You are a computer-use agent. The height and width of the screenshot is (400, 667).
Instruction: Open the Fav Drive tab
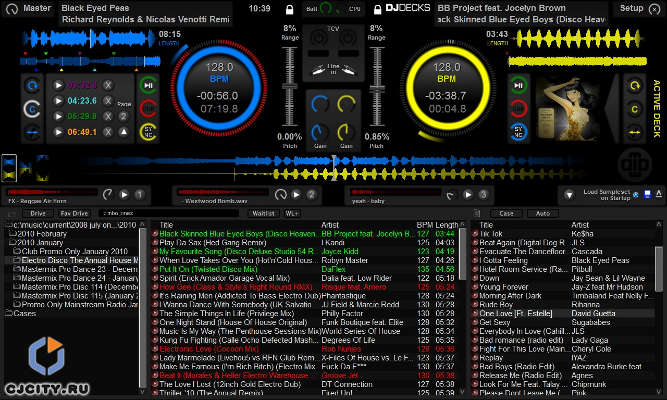point(74,213)
